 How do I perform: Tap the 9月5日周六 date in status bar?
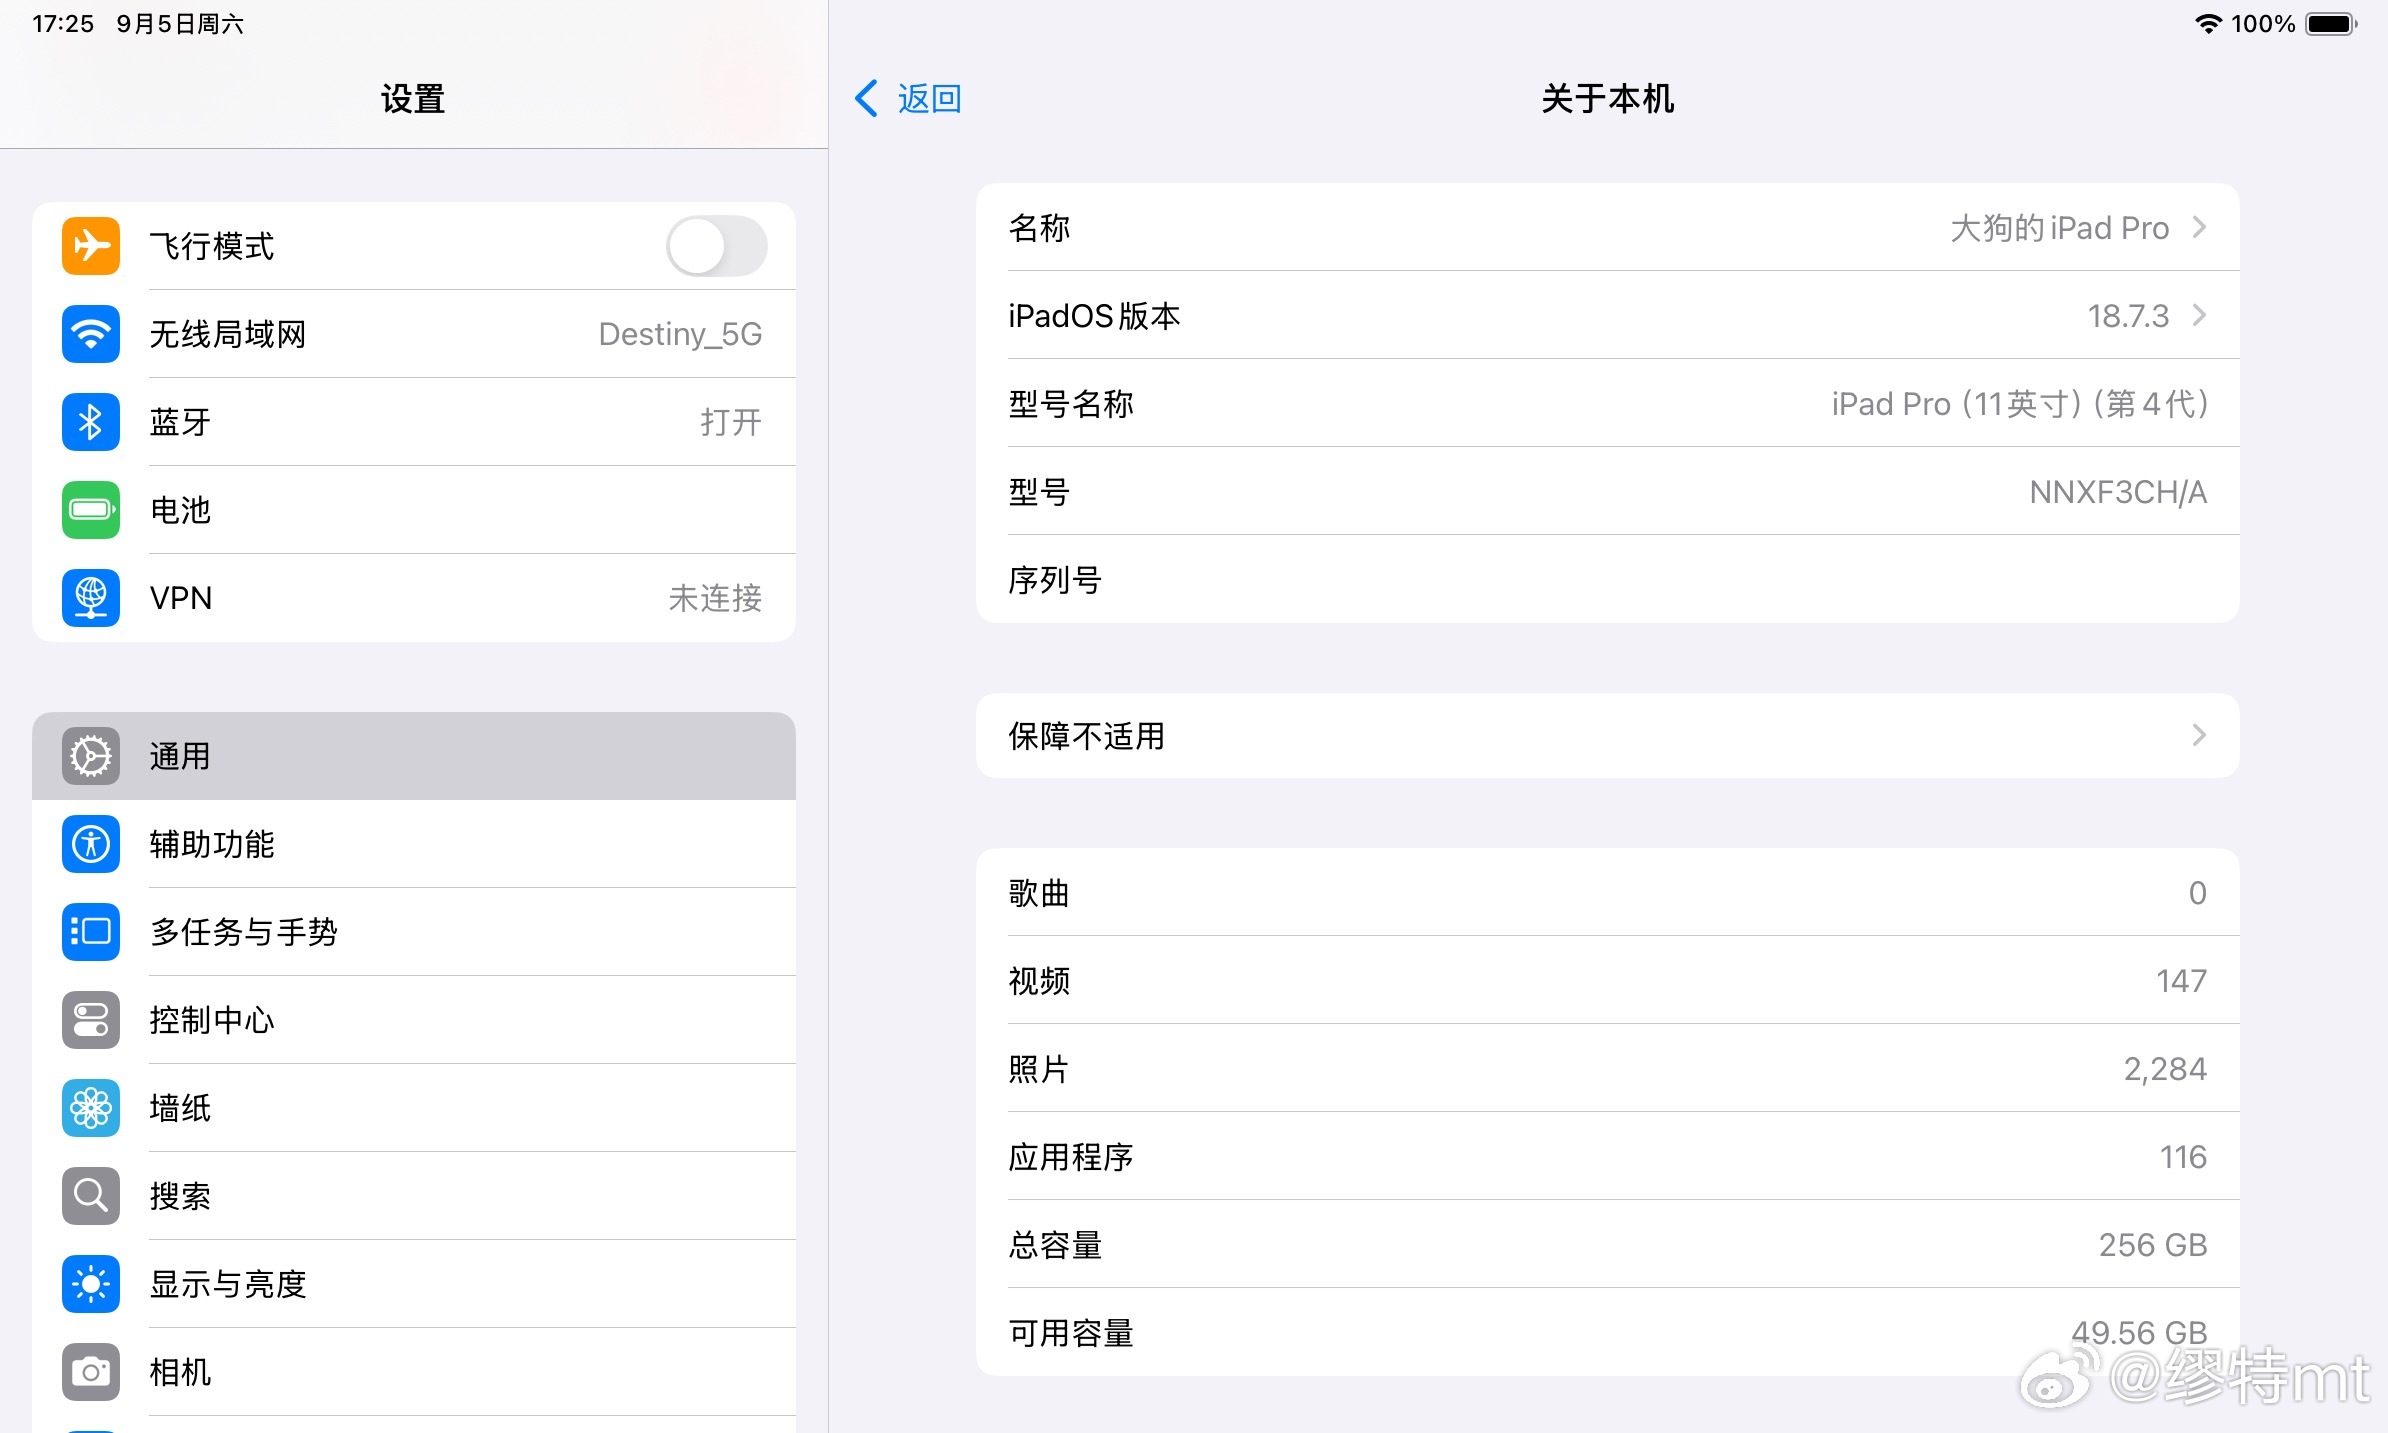click(x=180, y=23)
